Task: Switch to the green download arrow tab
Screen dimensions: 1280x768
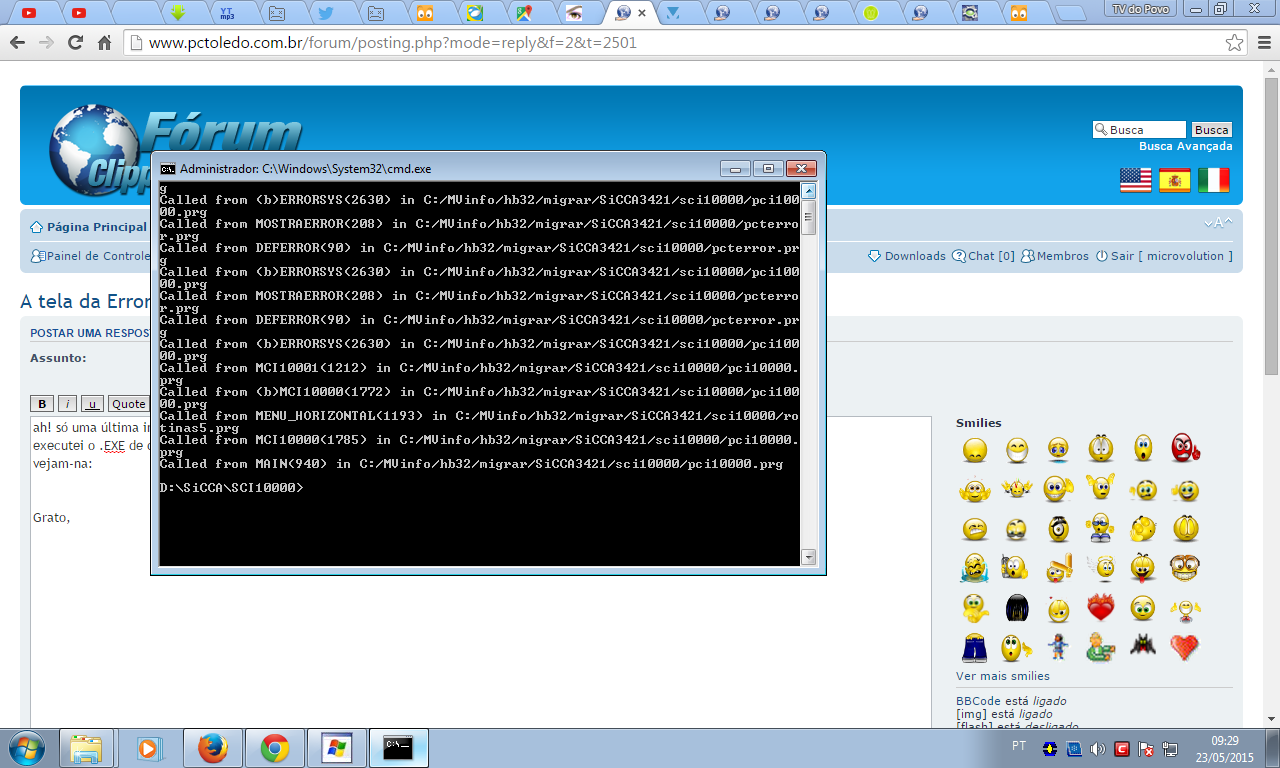Action: point(177,13)
